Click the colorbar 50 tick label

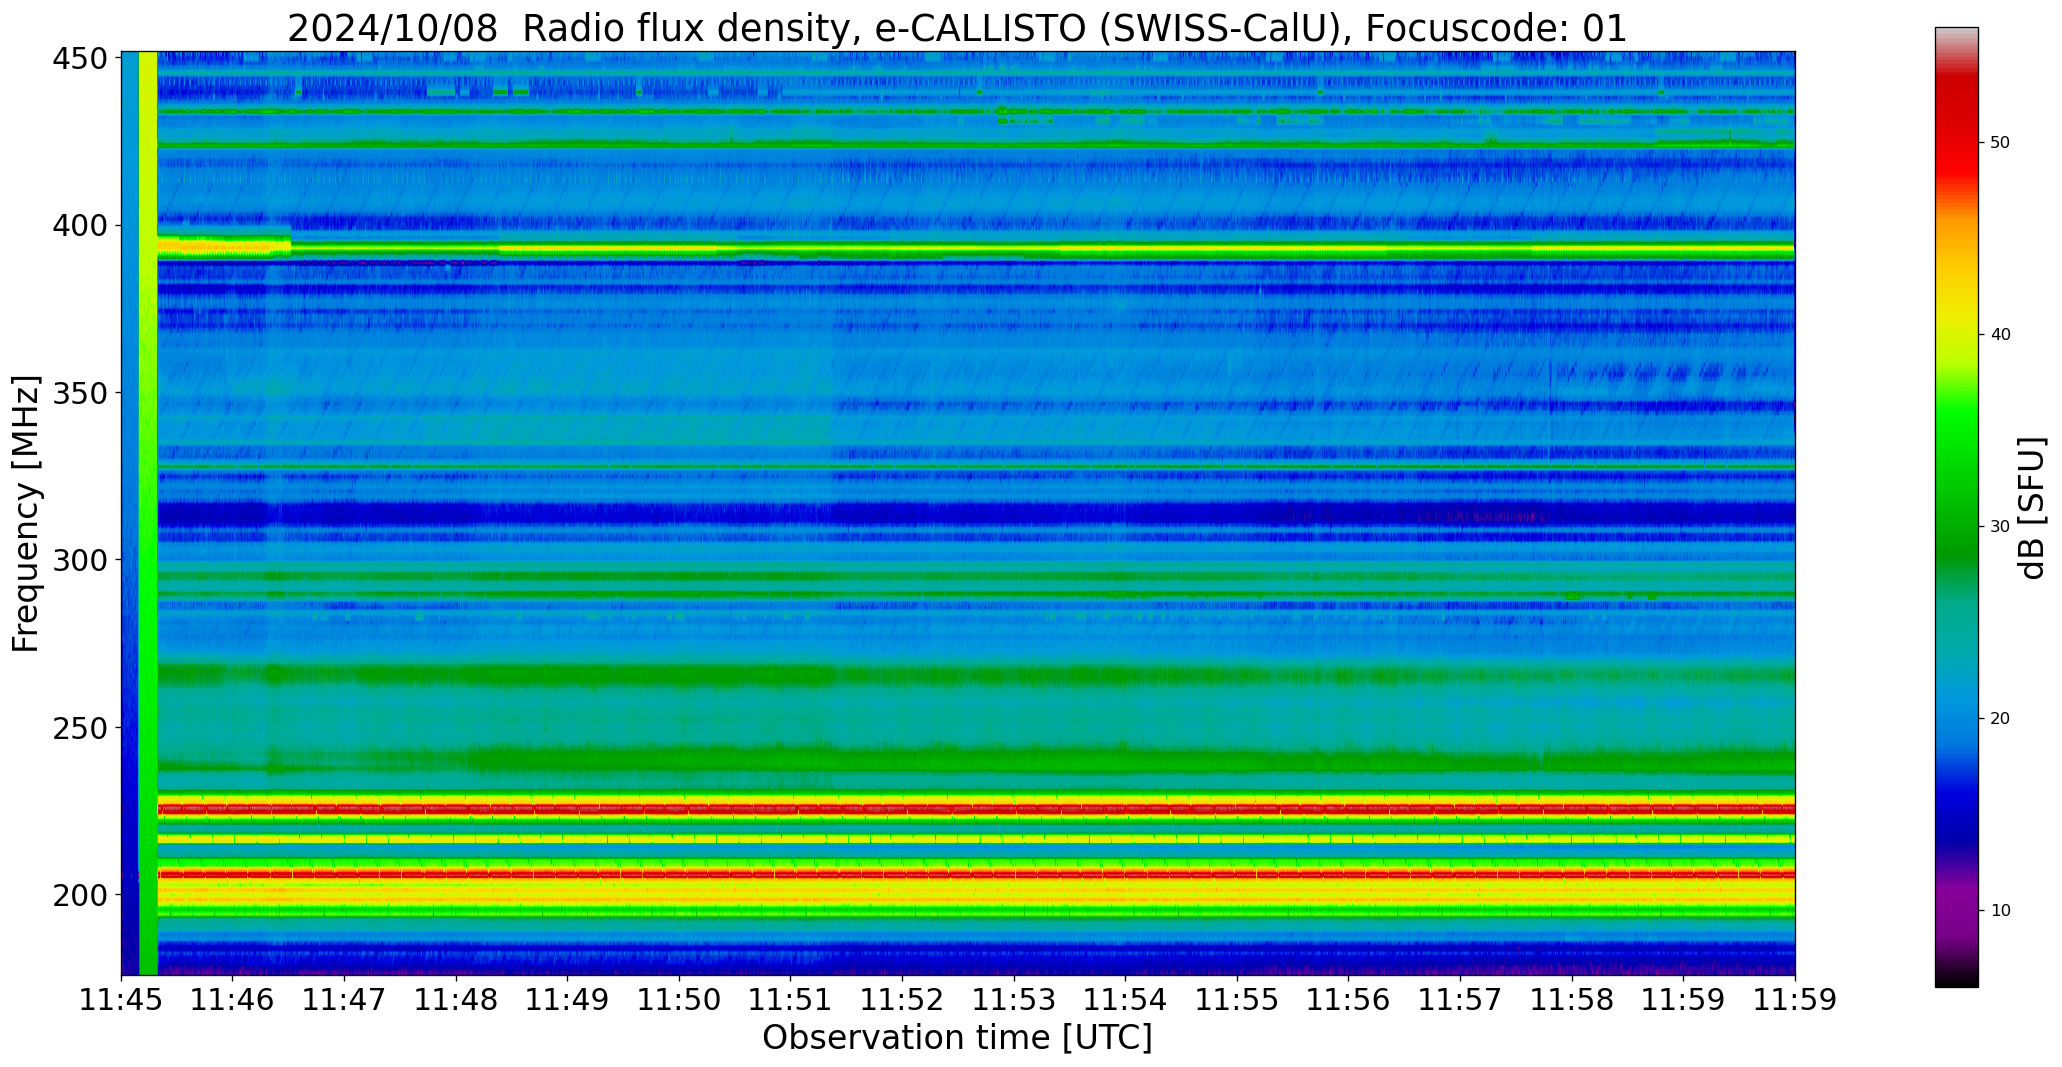(2001, 143)
